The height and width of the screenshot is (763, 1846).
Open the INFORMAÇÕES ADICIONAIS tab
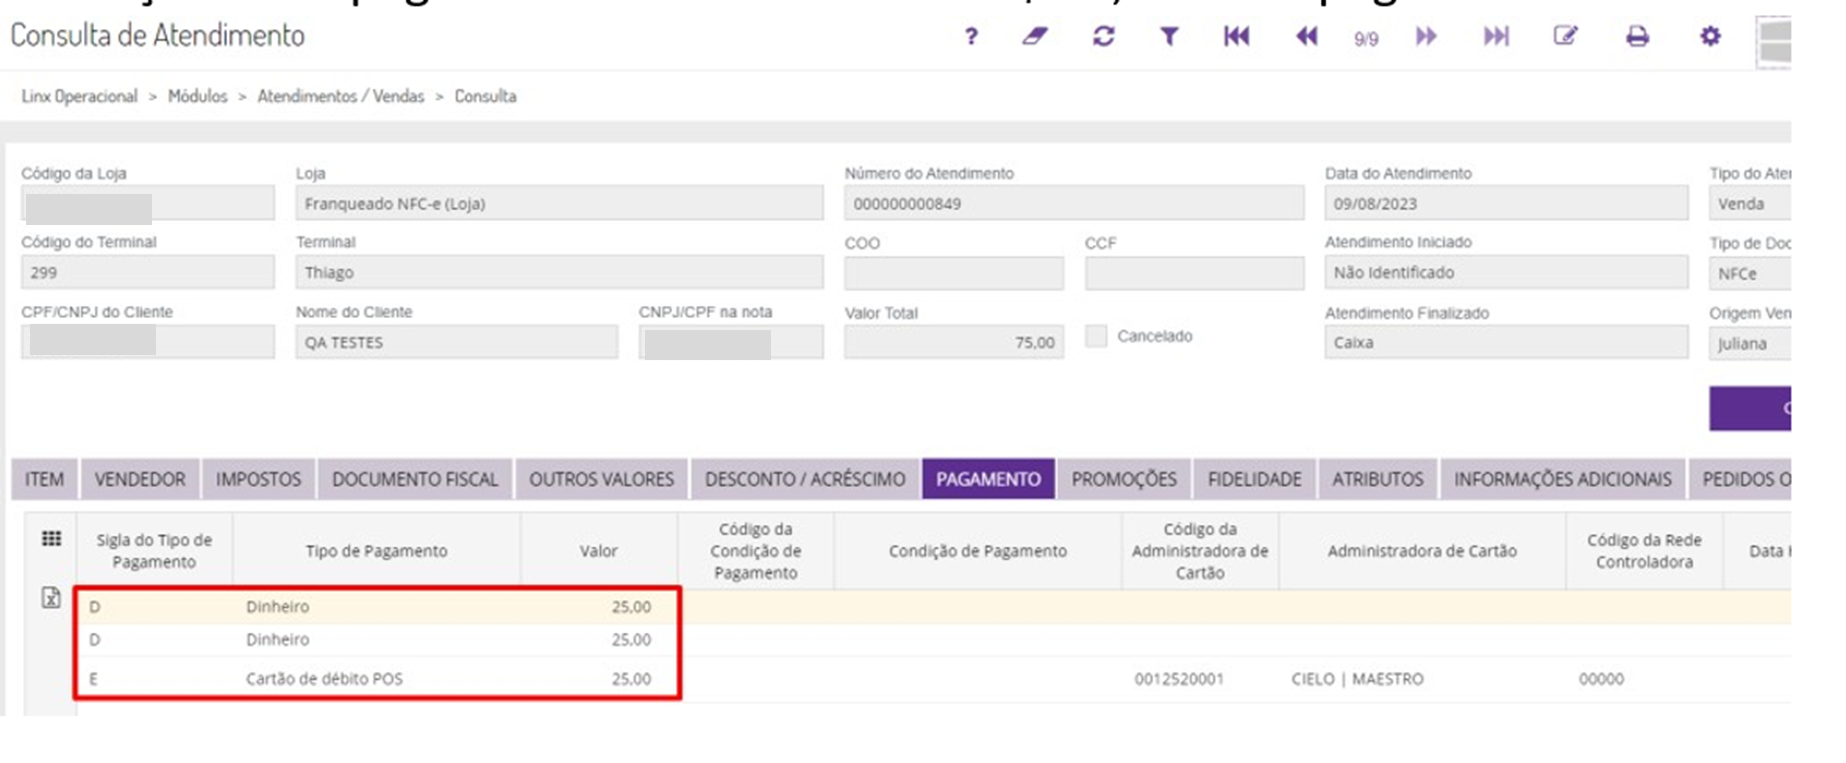1562,479
